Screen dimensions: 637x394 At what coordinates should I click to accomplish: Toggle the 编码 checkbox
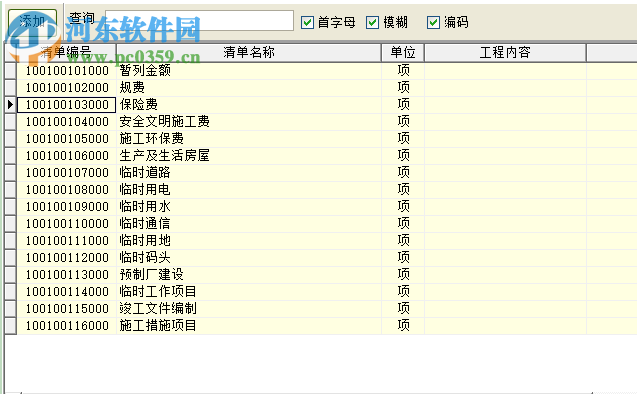(x=433, y=22)
